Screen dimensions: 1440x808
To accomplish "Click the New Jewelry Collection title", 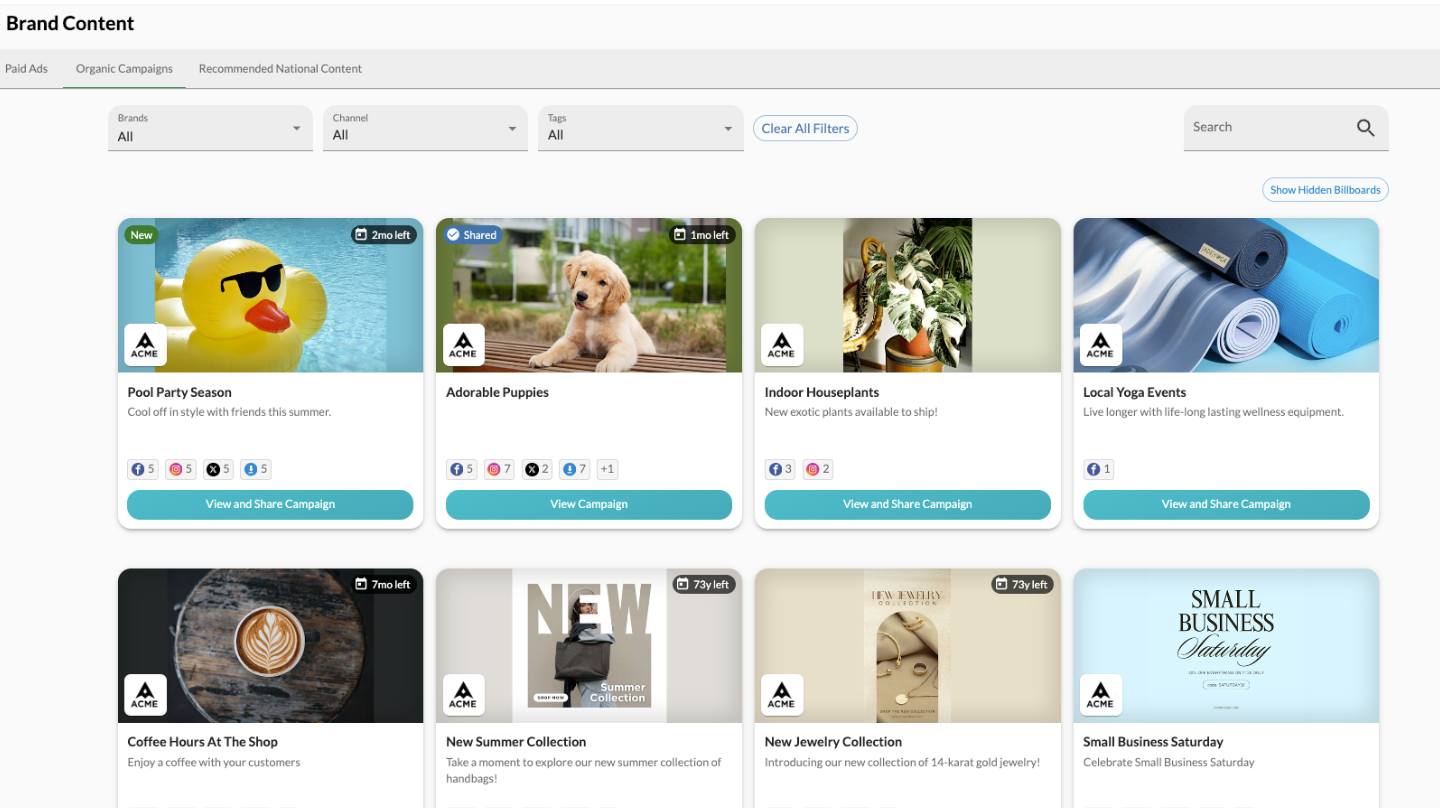I will (x=833, y=742).
